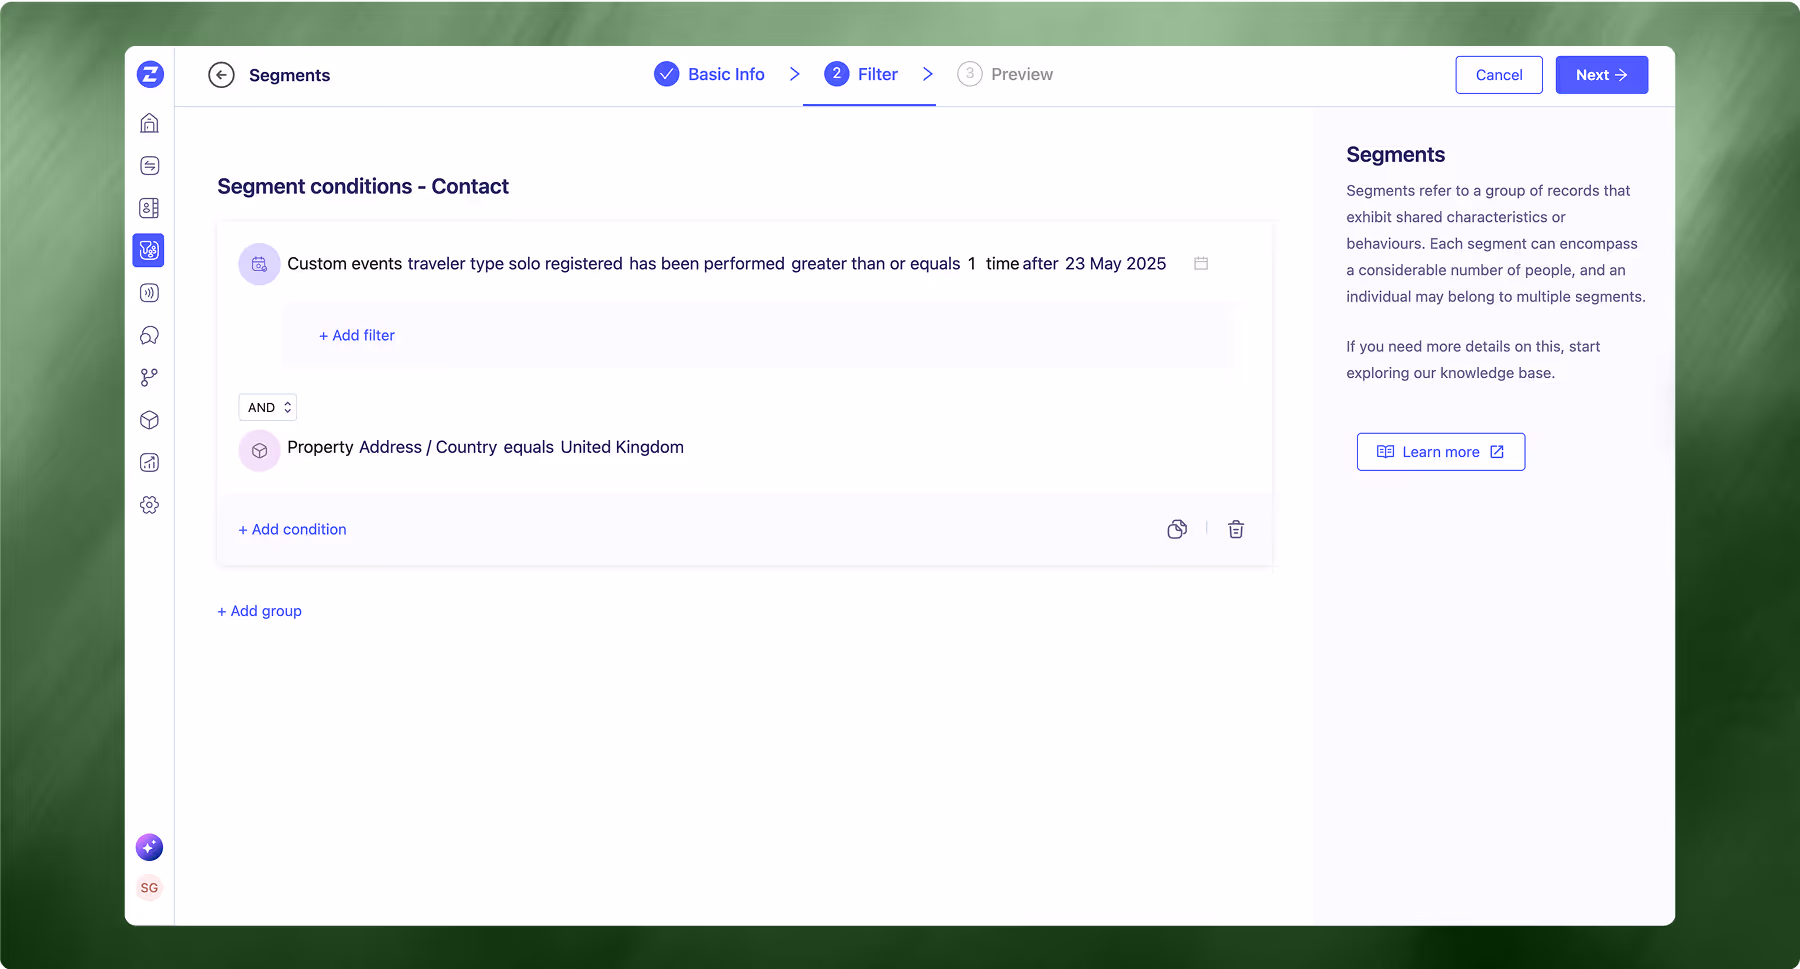Click '+ Add group'
This screenshot has height=969, width=1800.
pyautogui.click(x=259, y=611)
